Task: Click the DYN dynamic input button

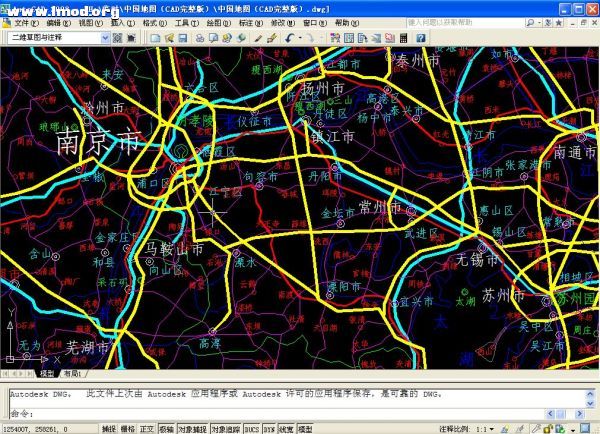Action: [x=270, y=428]
